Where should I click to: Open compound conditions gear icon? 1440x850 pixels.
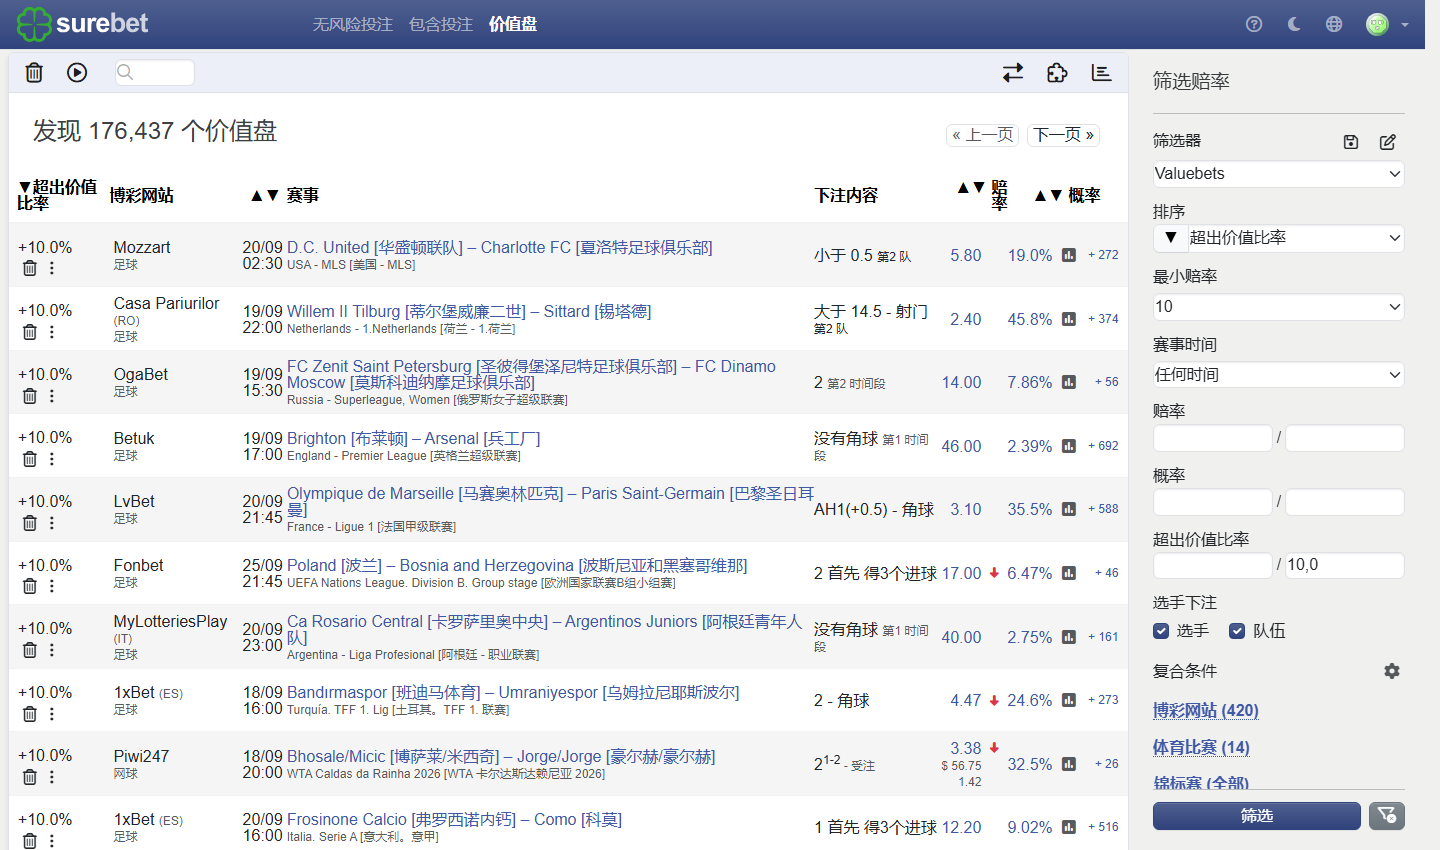pos(1392,671)
